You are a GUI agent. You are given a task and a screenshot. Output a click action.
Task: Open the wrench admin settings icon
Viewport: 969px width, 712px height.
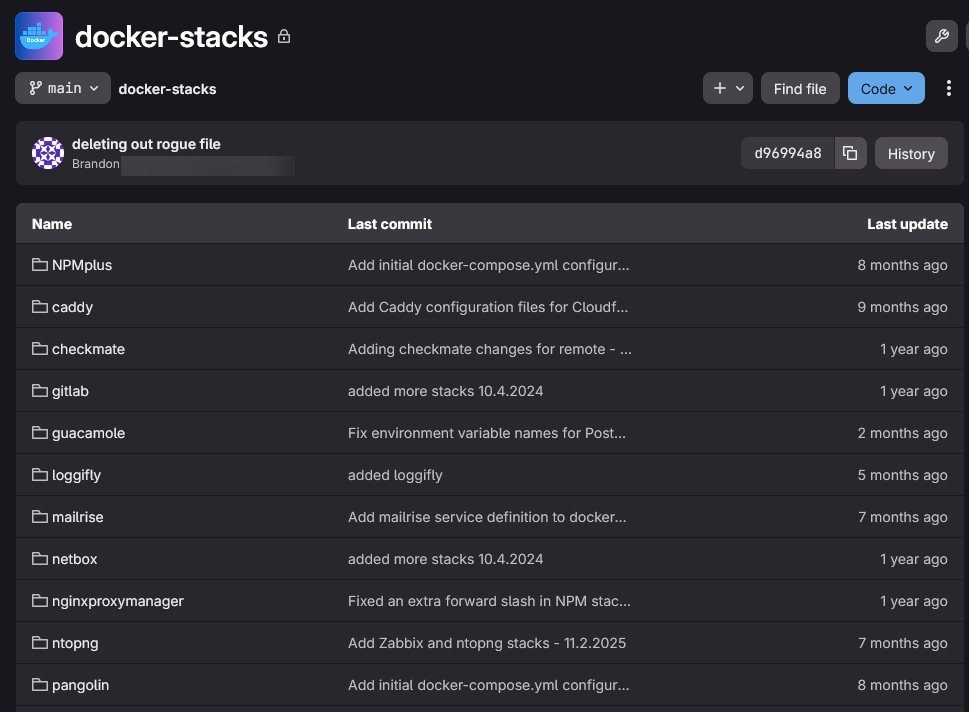pos(942,36)
